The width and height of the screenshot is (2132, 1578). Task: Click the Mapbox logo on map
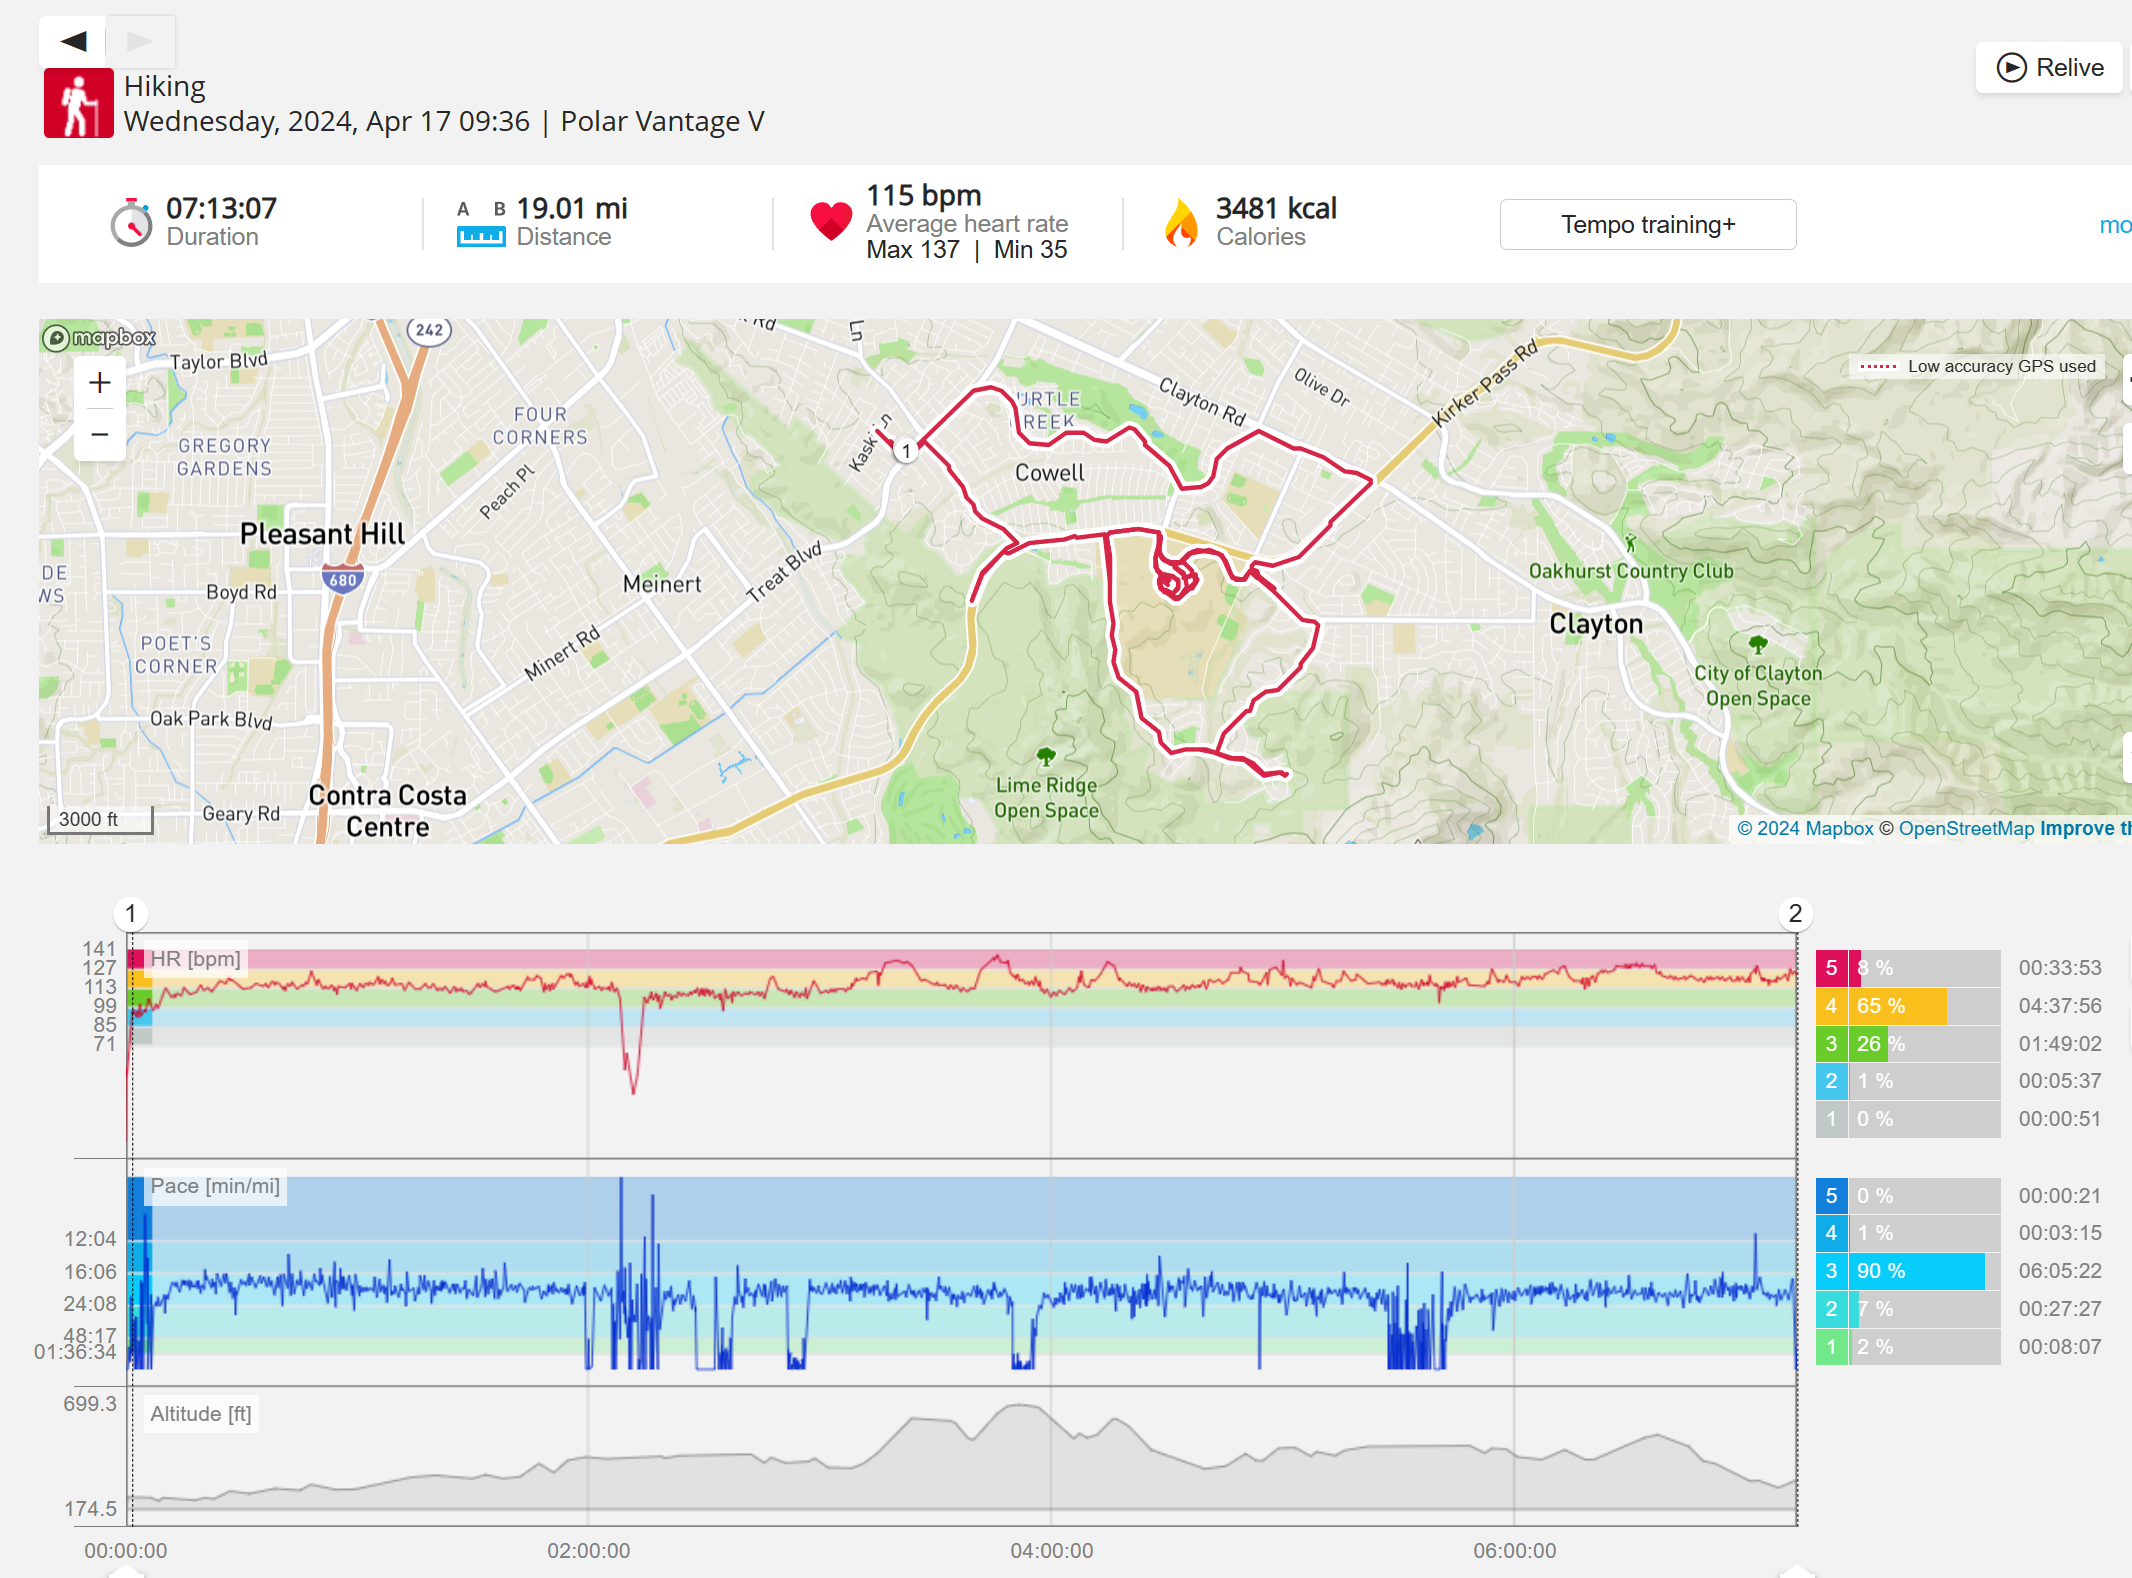(99, 338)
